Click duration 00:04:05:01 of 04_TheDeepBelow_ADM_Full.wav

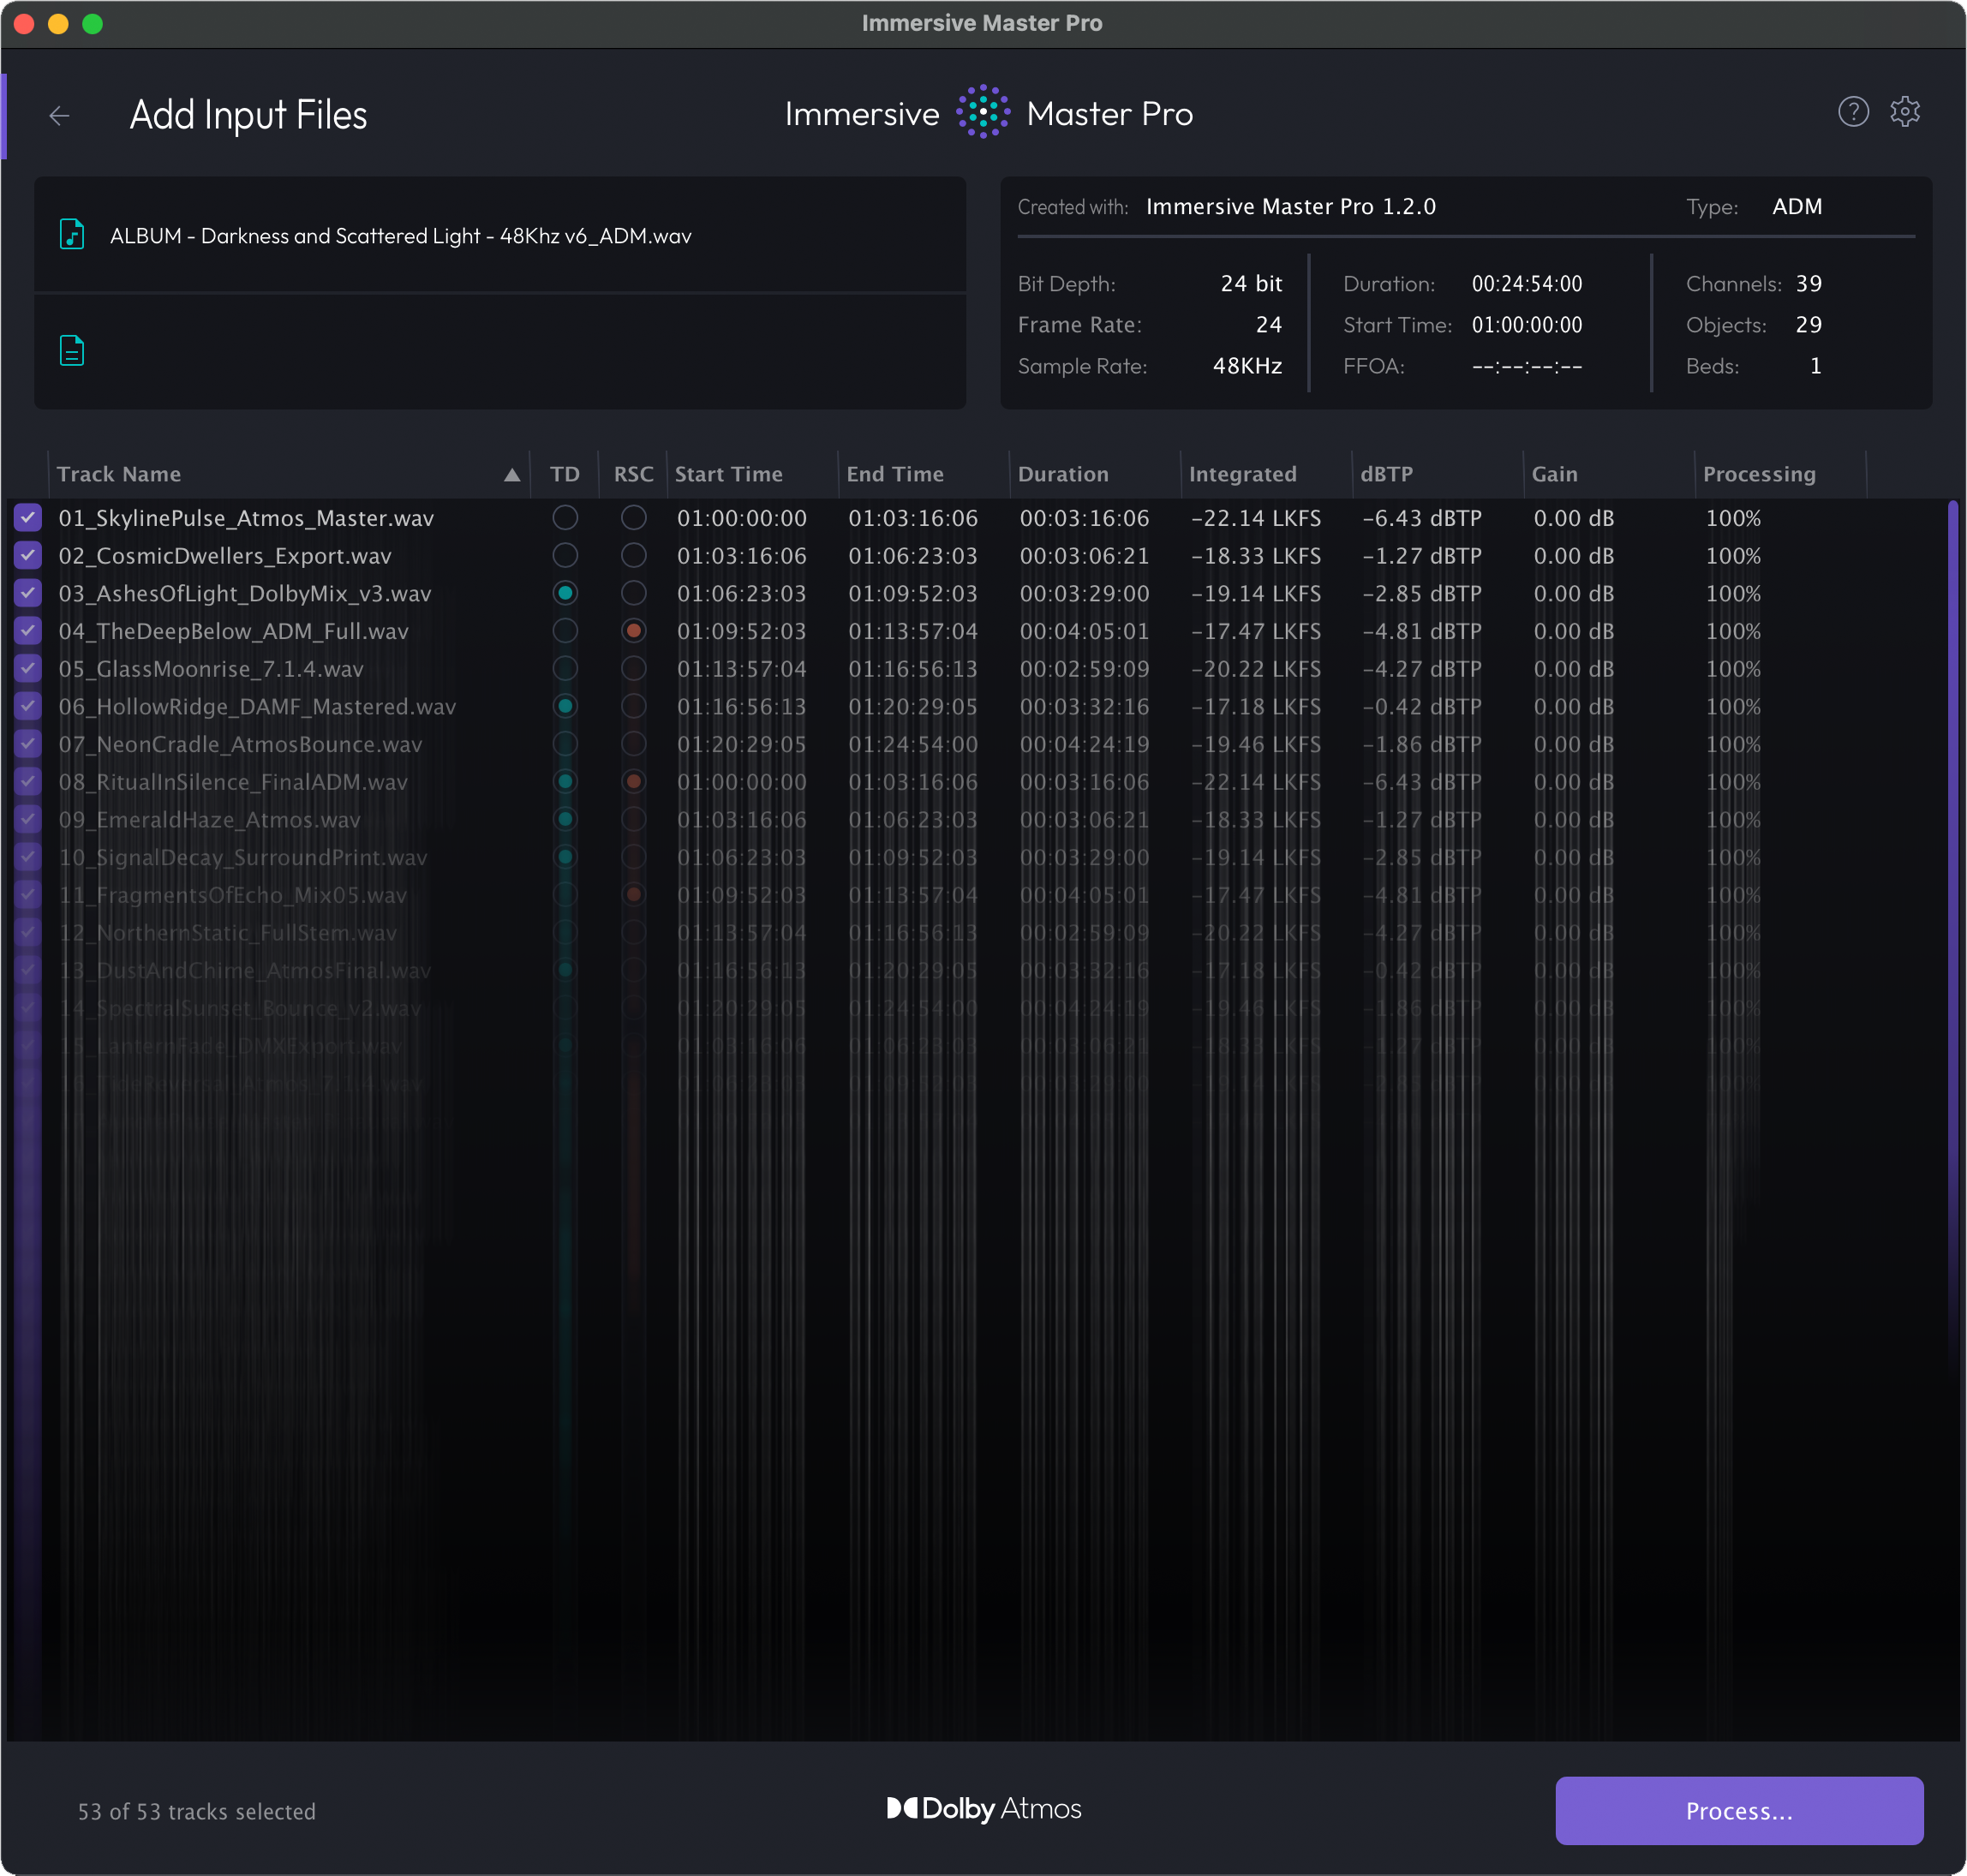click(x=1084, y=631)
